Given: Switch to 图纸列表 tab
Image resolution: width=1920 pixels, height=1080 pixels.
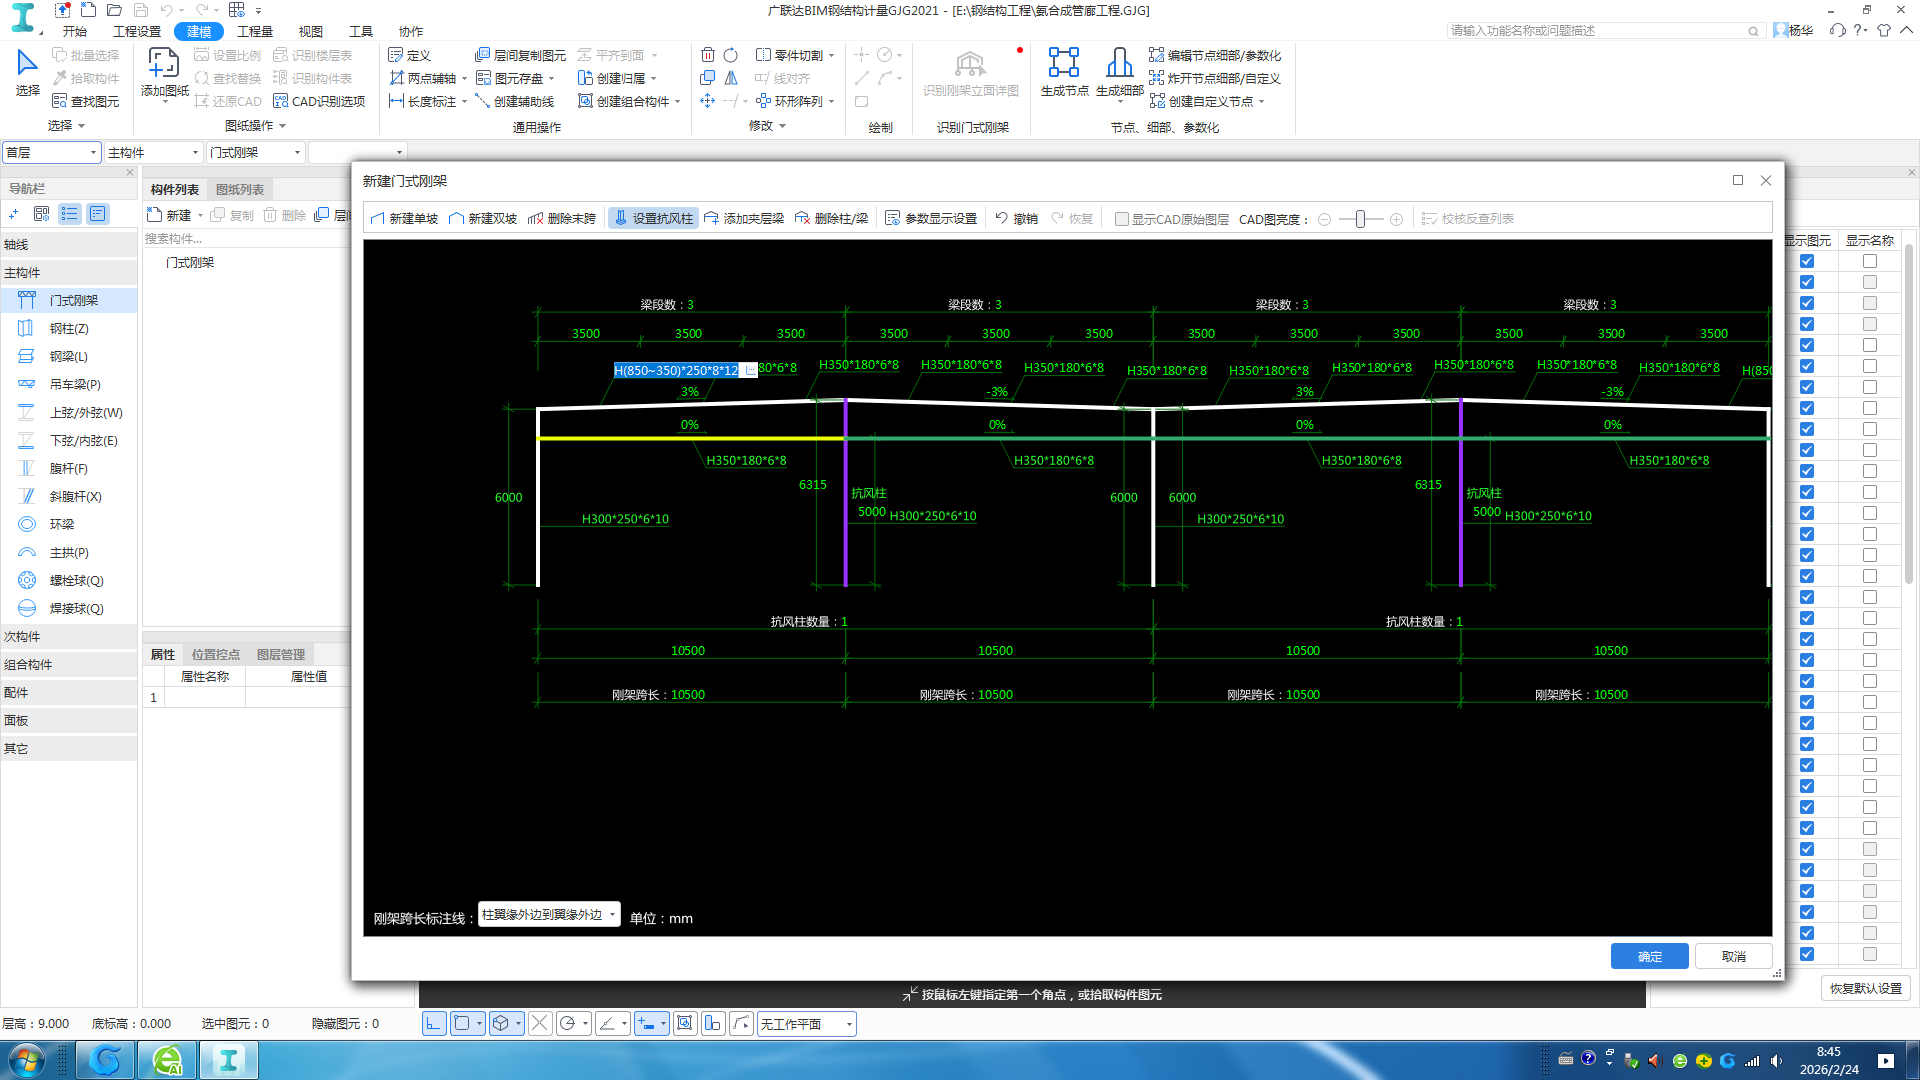Looking at the screenshot, I should click(240, 189).
